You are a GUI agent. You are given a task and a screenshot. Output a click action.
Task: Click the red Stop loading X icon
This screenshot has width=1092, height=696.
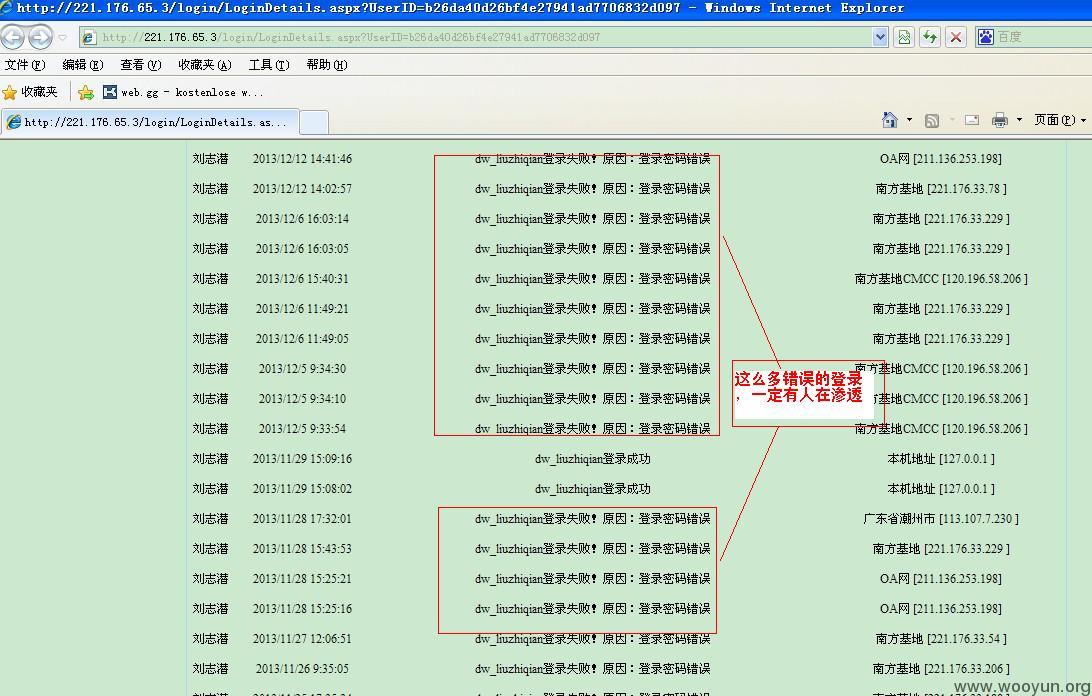point(956,37)
